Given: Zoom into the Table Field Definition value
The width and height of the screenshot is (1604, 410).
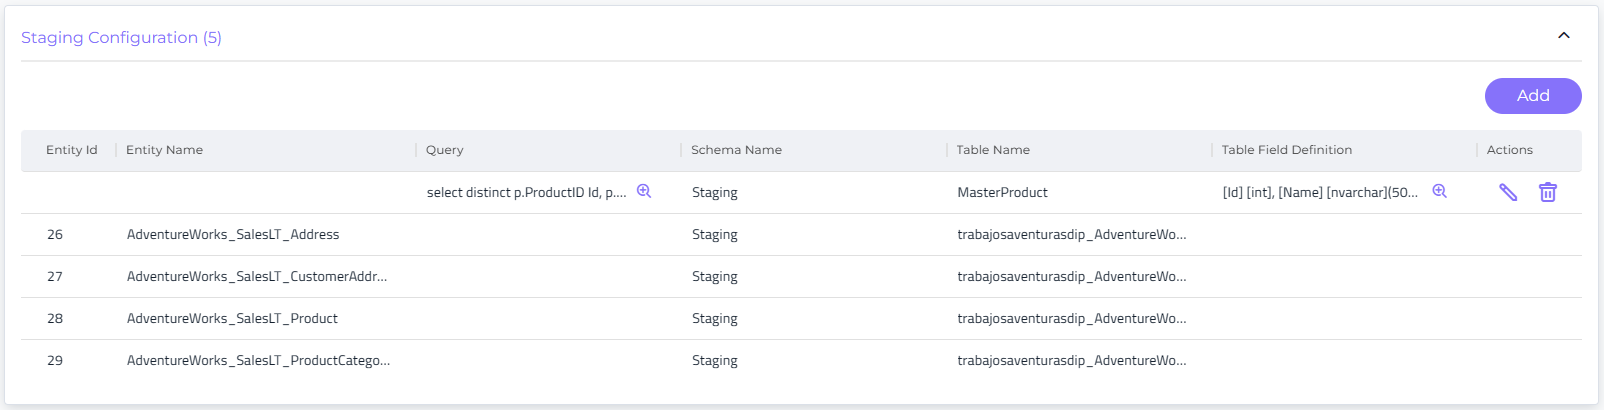Looking at the screenshot, I should [x=1439, y=191].
